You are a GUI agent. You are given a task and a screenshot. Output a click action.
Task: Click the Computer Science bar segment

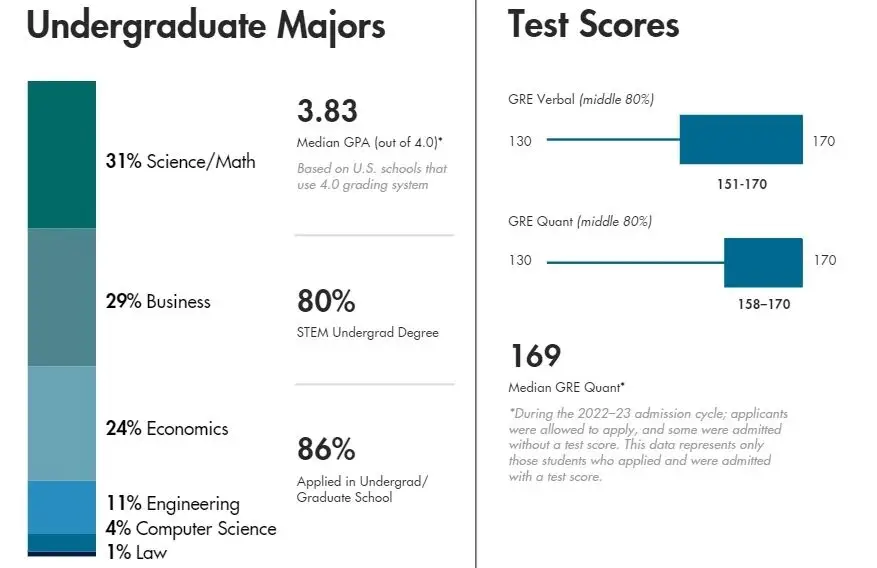pyautogui.click(x=62, y=542)
